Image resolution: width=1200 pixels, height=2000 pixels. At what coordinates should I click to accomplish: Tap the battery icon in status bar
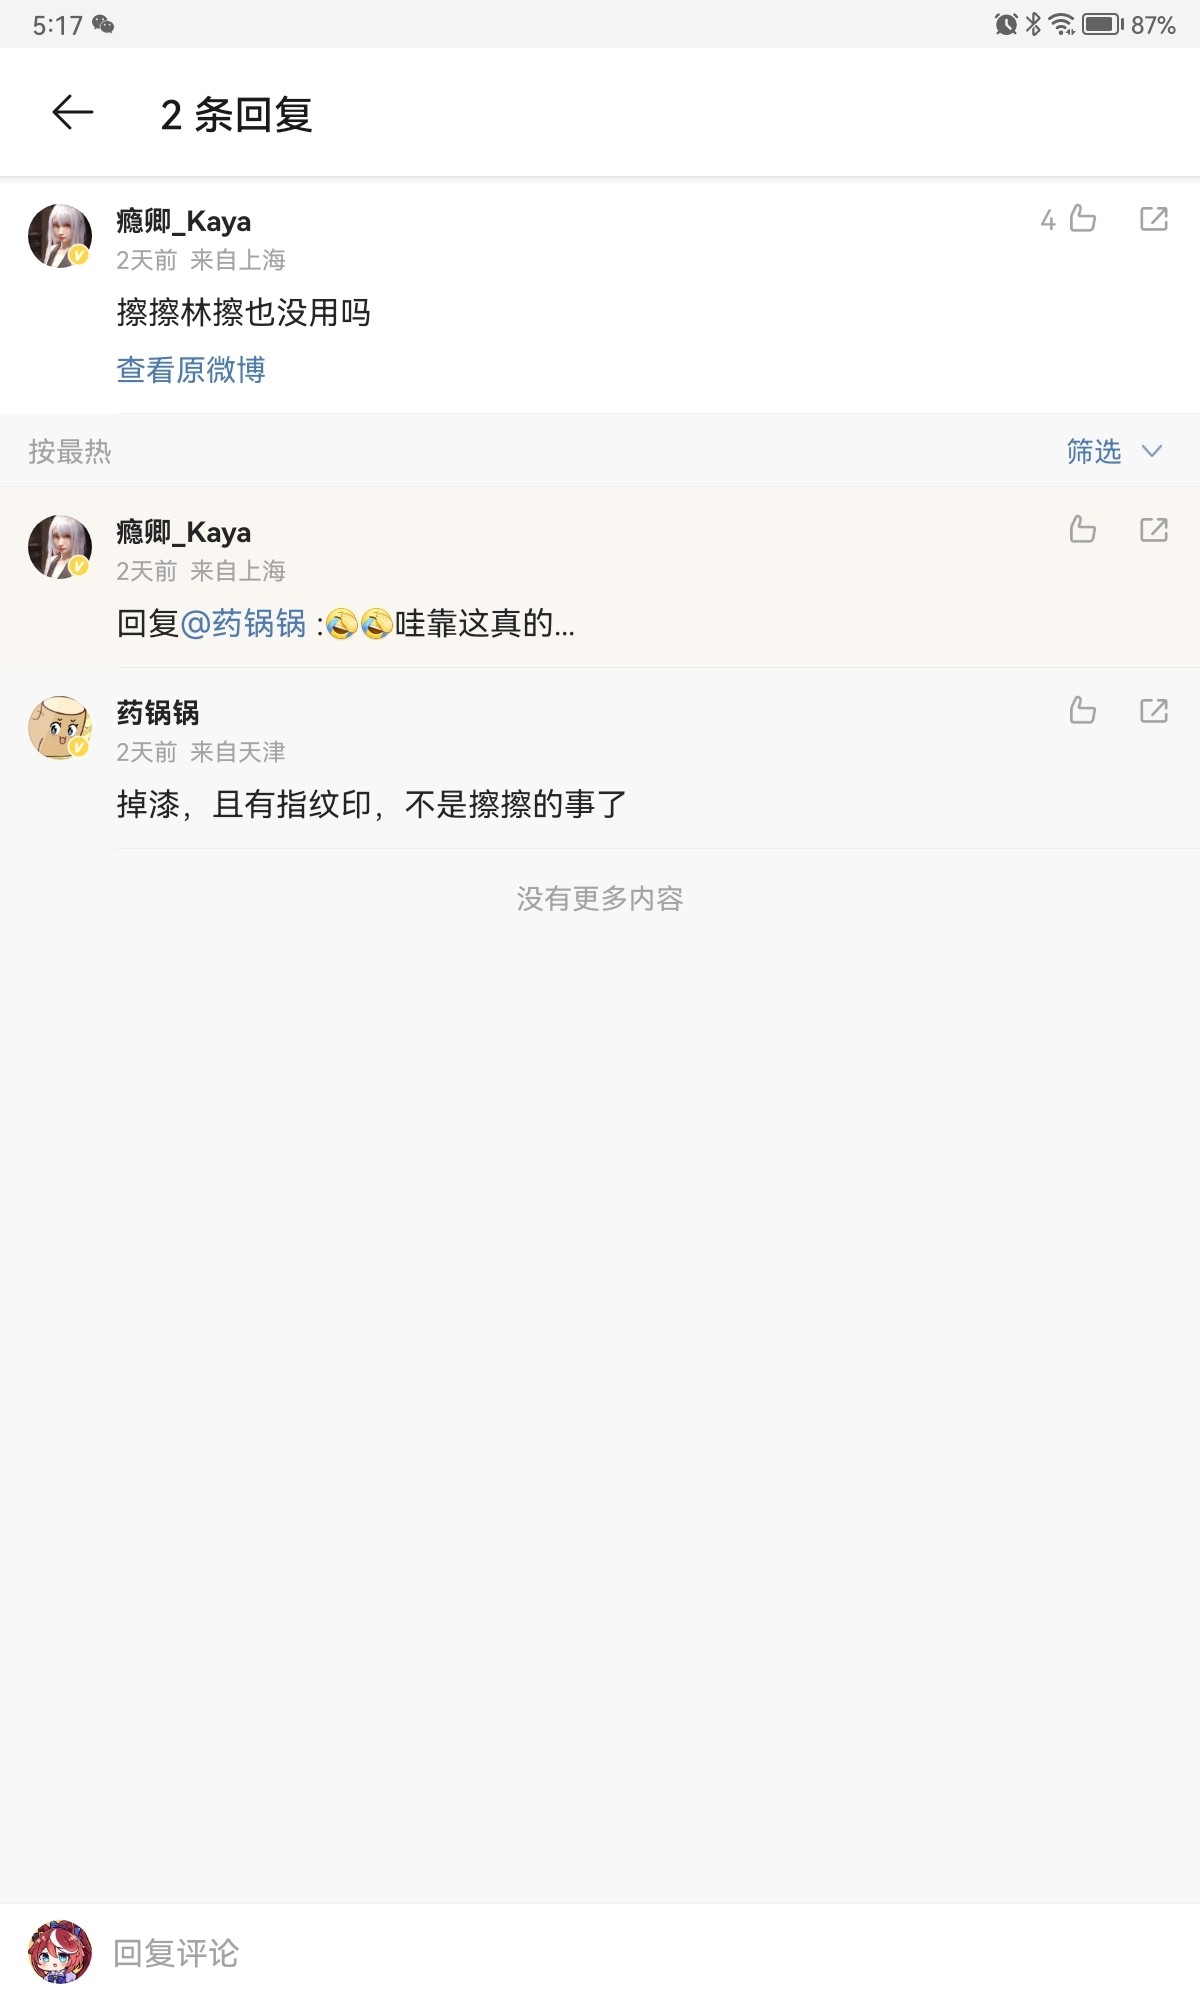point(1103,24)
